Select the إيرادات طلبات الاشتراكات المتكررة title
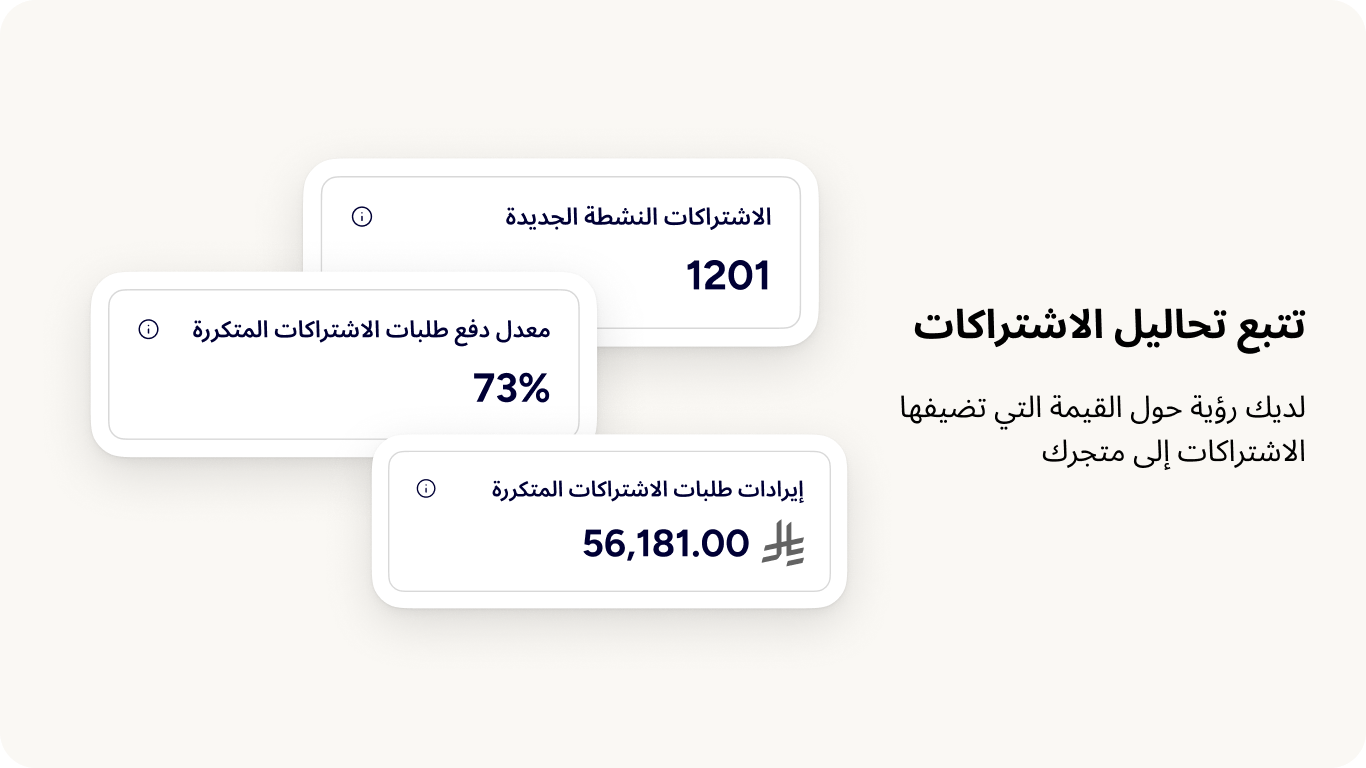The height and width of the screenshot is (768, 1366). tap(648, 489)
